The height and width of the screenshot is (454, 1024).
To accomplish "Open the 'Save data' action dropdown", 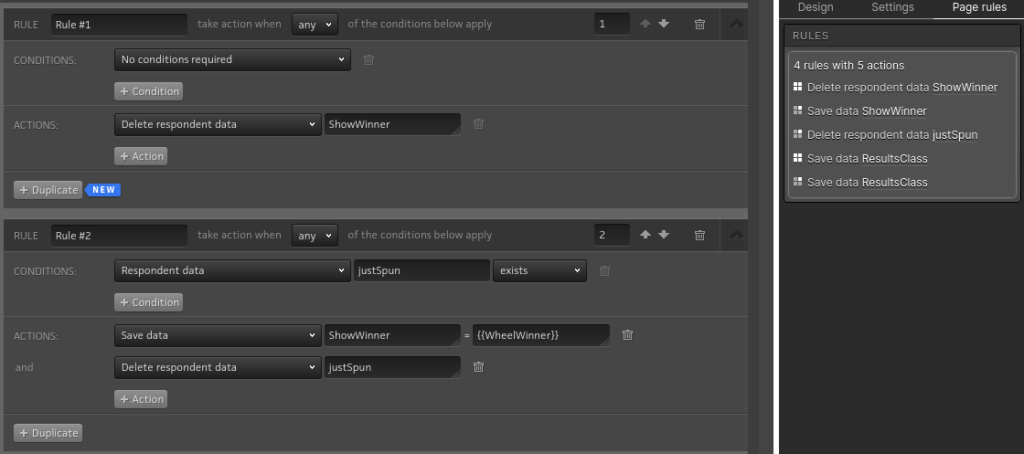I will (x=216, y=335).
